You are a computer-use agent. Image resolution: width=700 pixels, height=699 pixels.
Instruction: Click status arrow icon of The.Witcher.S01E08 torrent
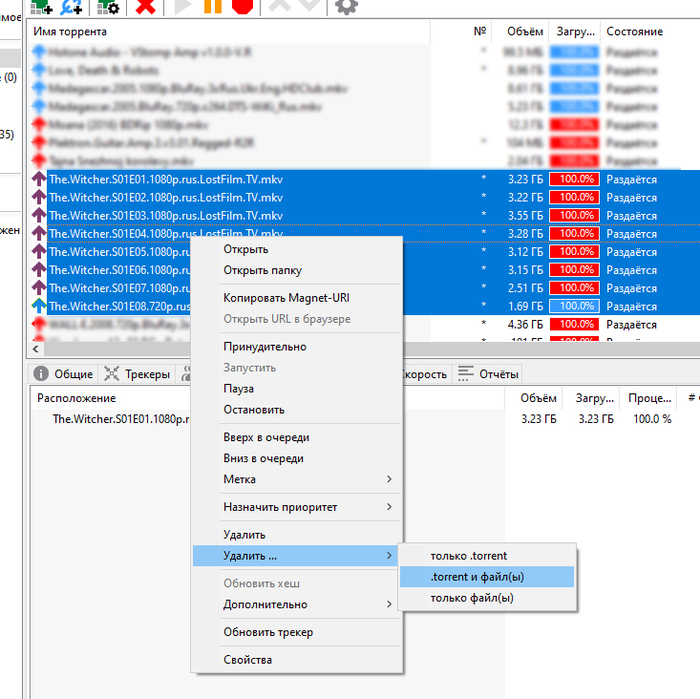click(x=39, y=306)
